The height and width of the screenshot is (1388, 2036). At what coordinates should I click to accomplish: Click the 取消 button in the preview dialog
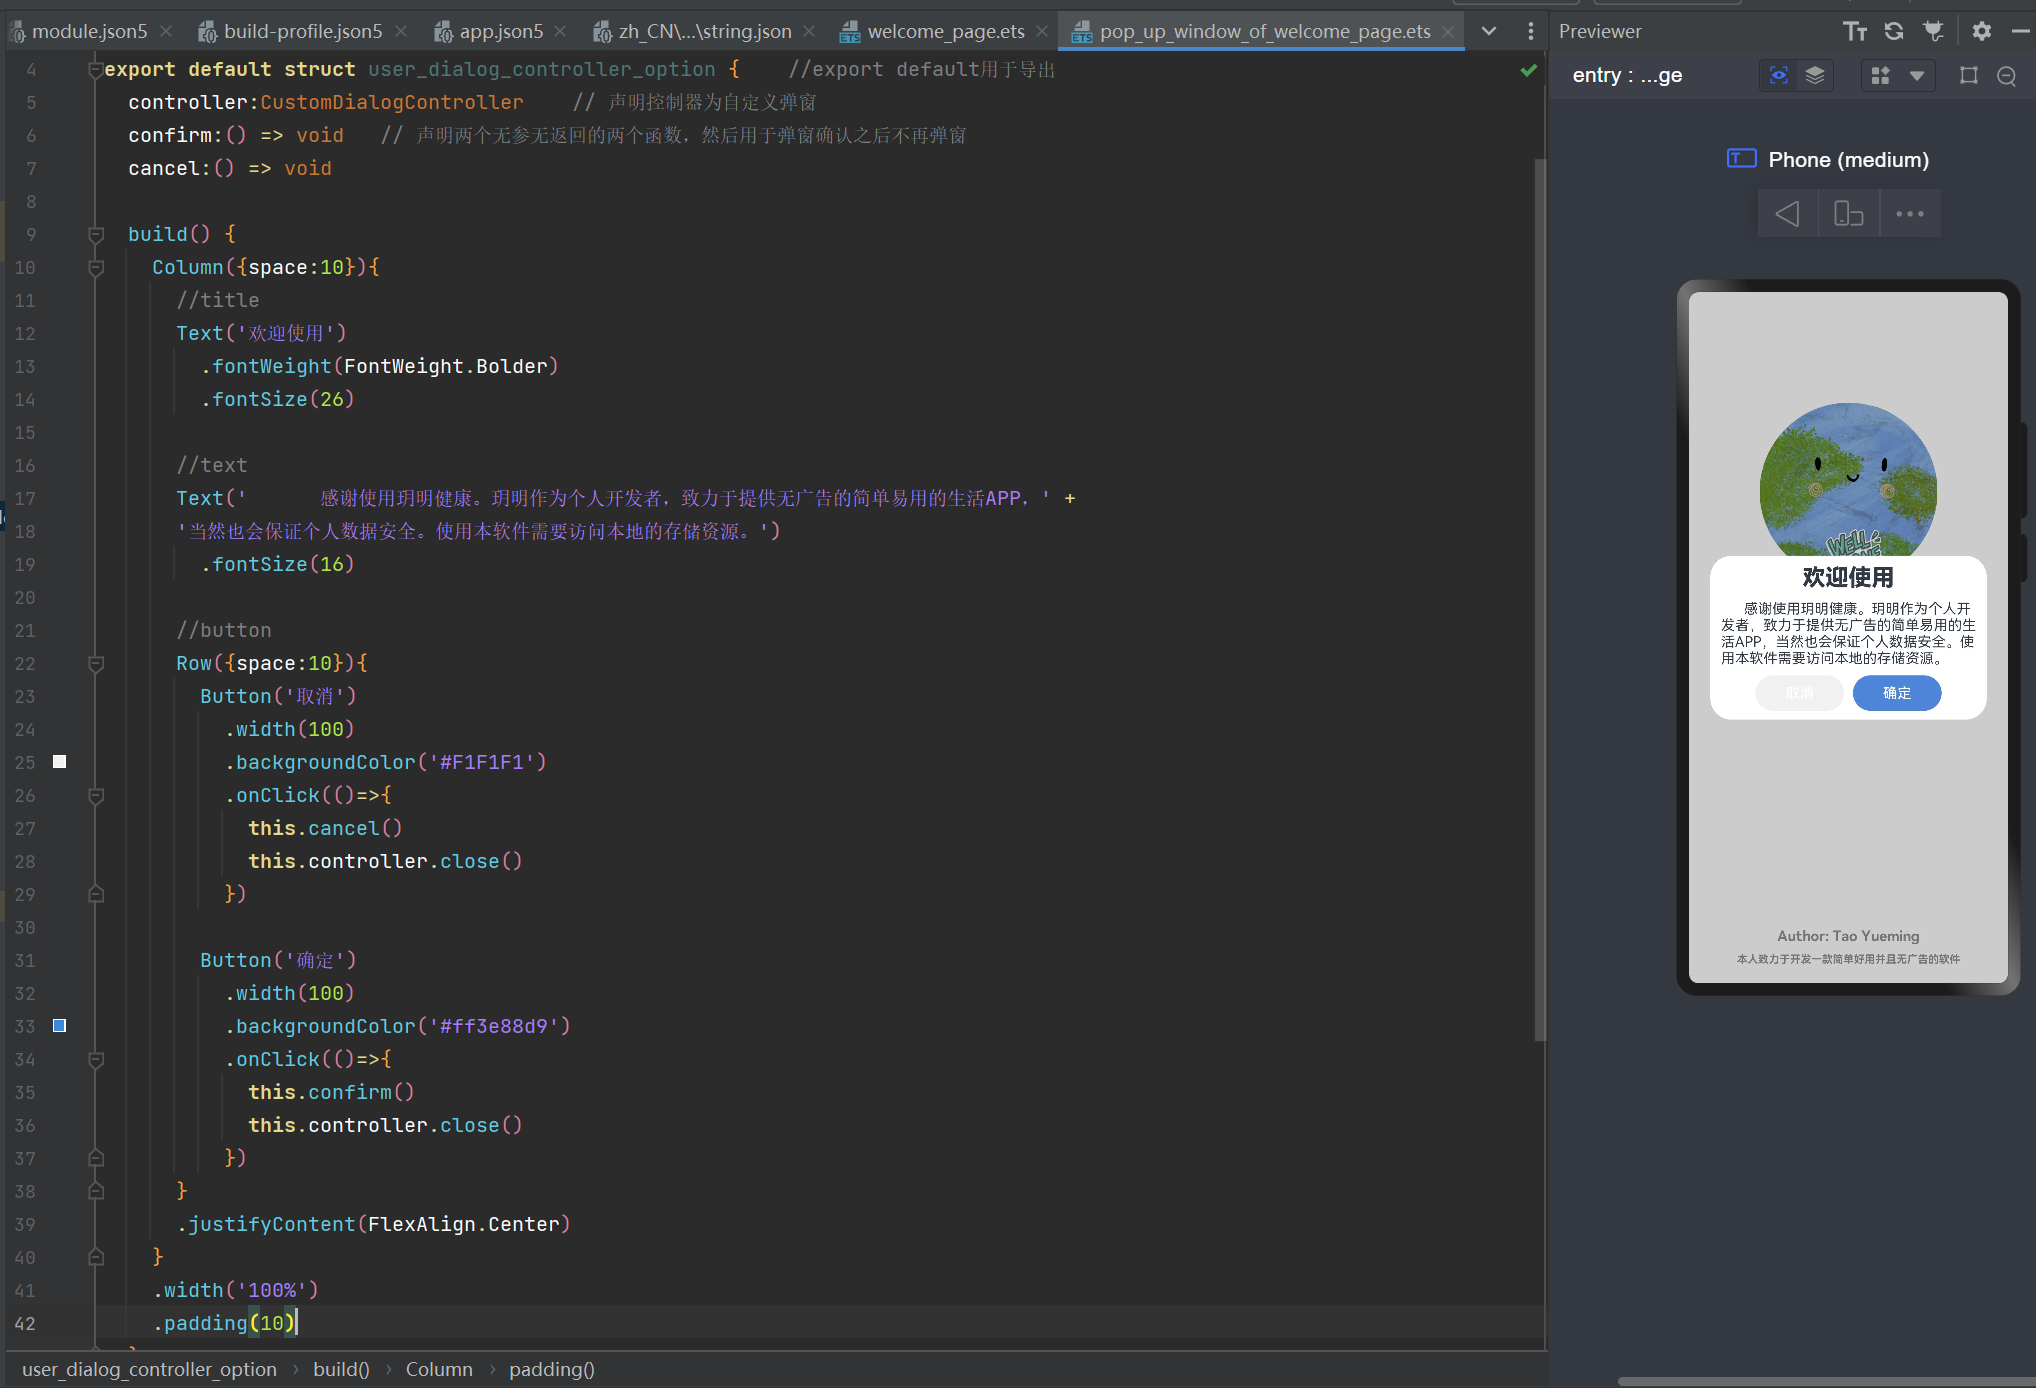pos(1799,693)
